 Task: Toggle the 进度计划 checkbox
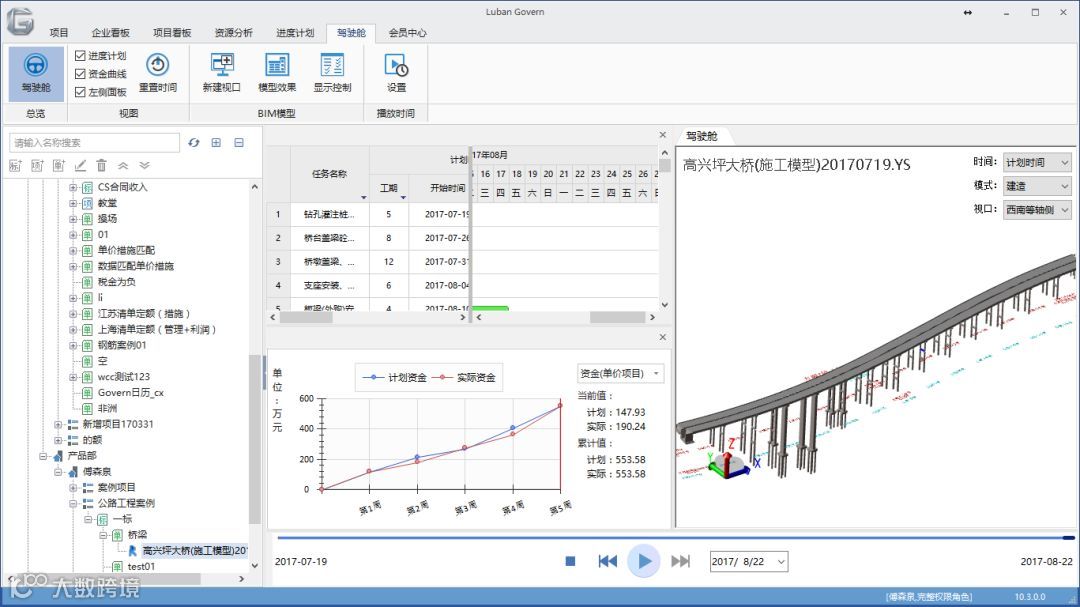click(x=80, y=56)
